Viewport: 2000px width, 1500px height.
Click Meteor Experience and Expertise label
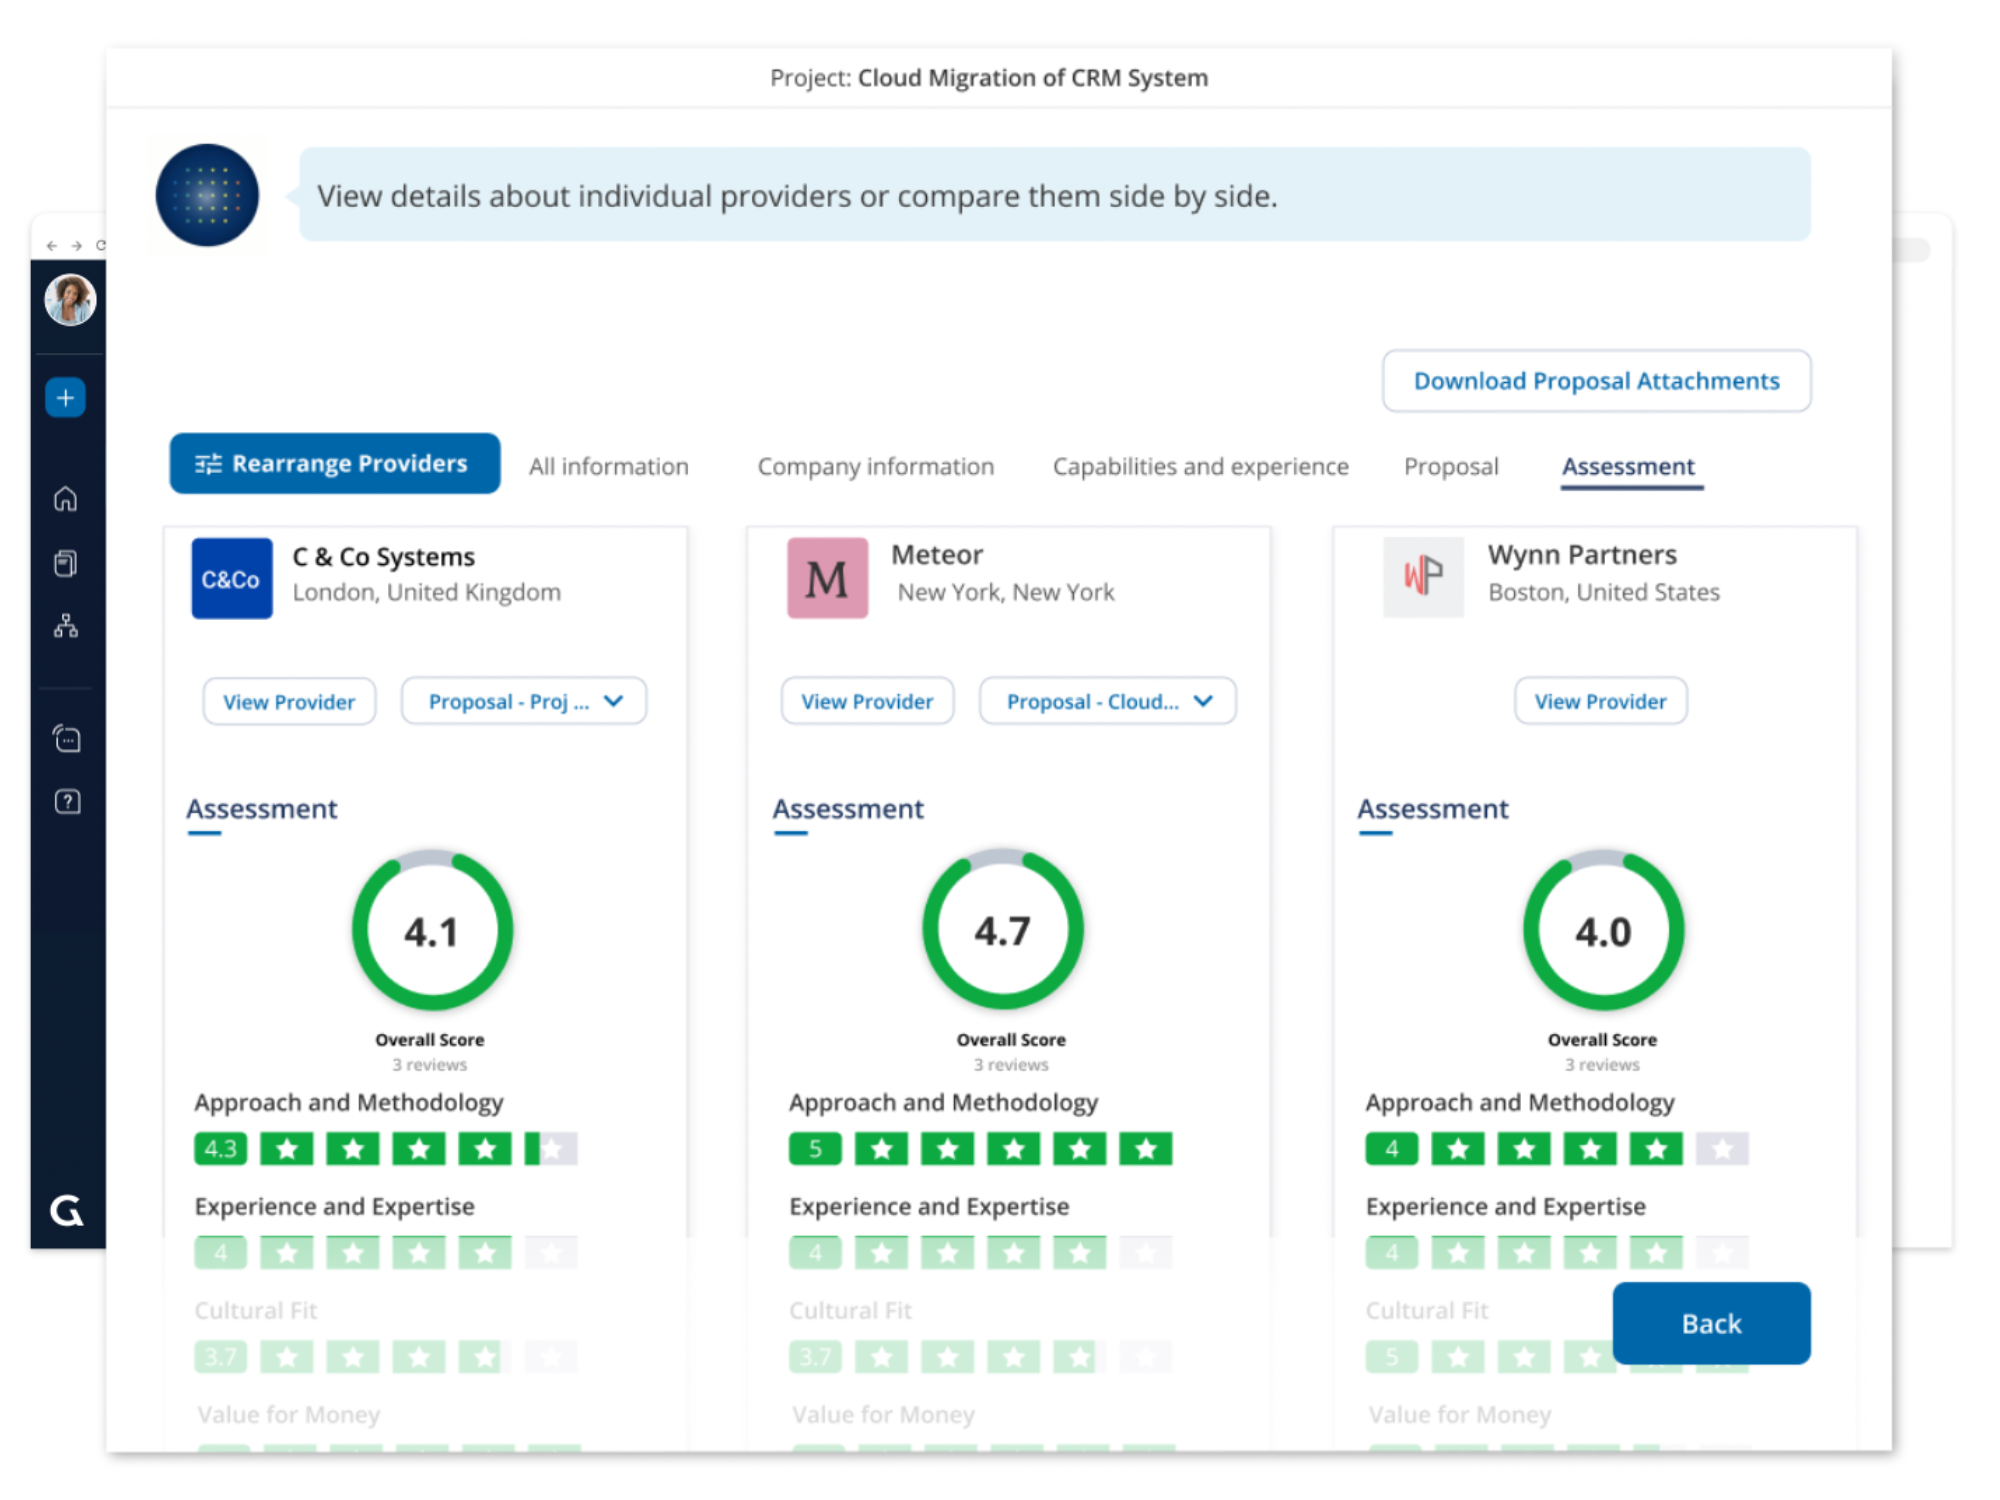coord(929,1206)
